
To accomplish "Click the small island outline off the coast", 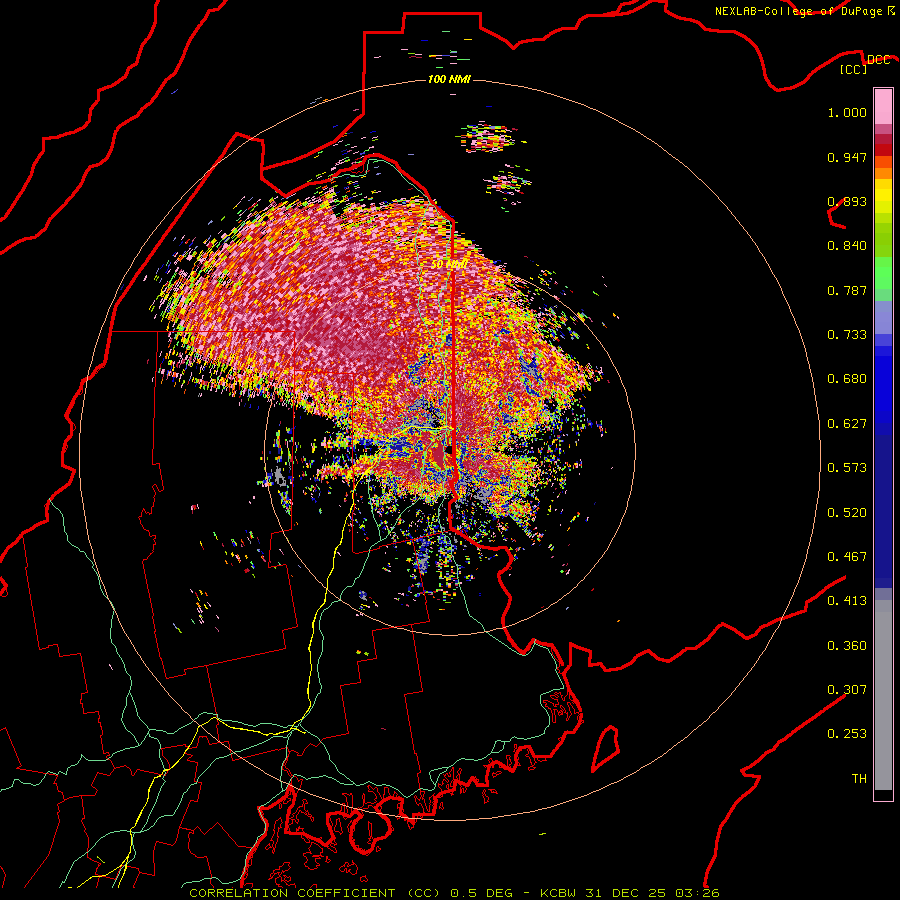I will pos(606,748).
